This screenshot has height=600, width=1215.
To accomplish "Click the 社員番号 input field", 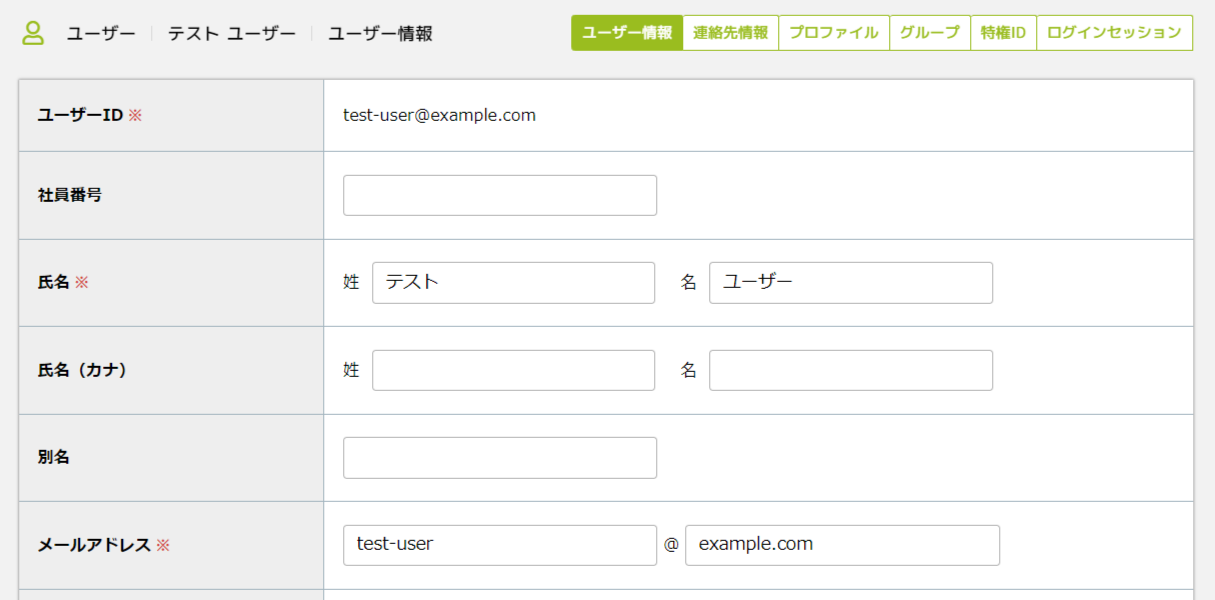I will [x=500, y=195].
